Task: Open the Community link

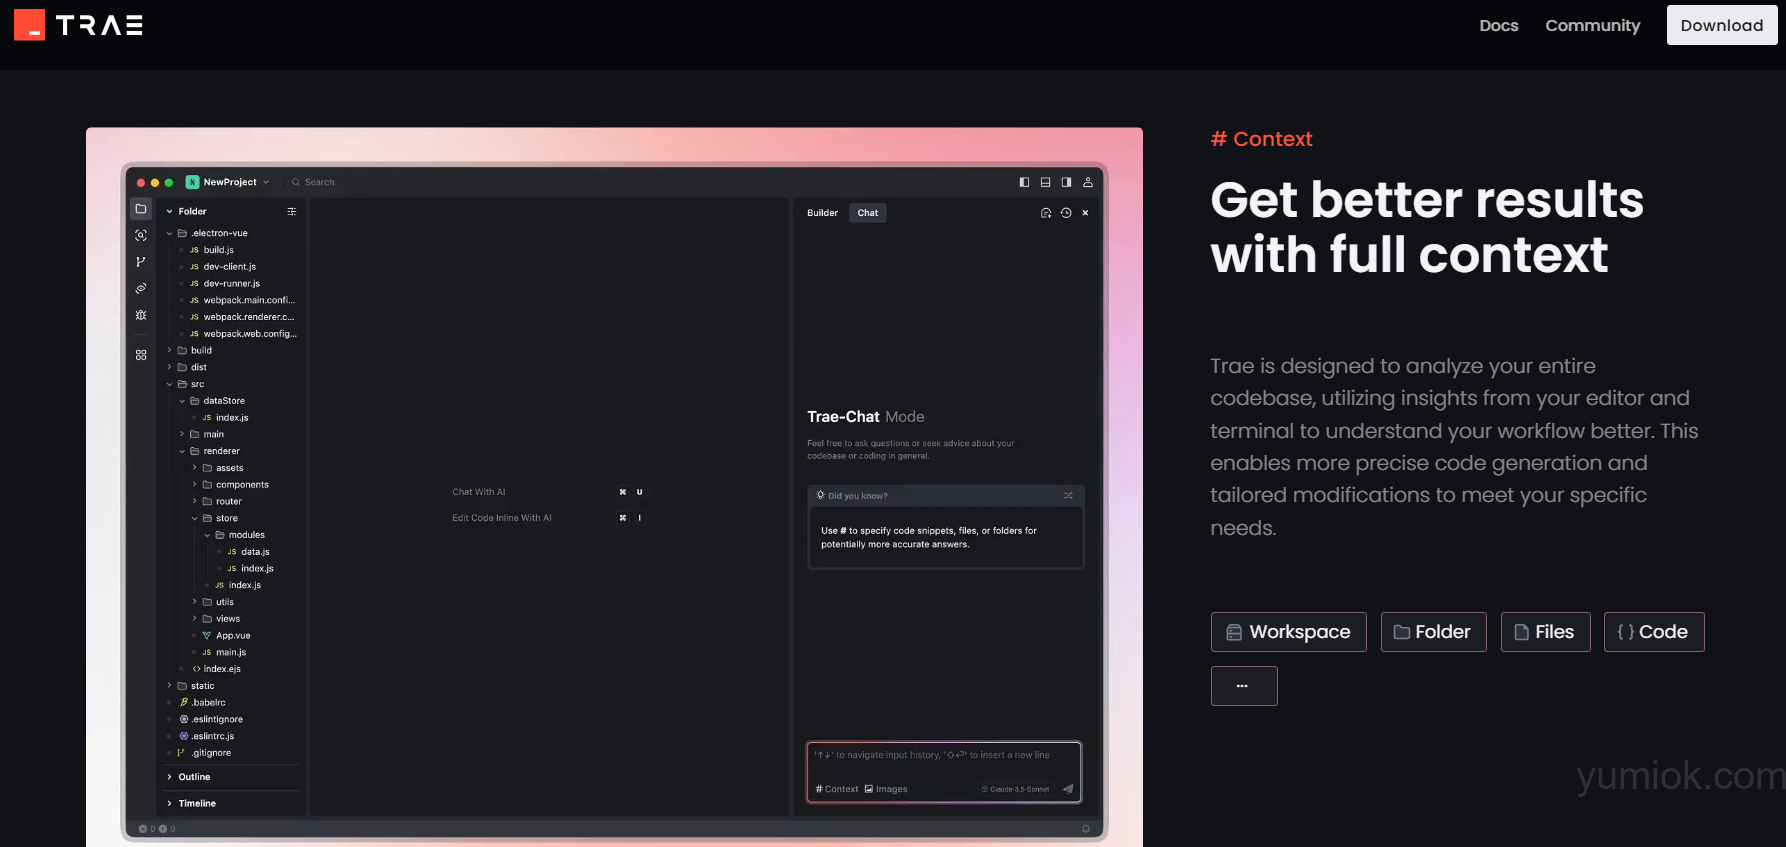Action: tap(1592, 25)
